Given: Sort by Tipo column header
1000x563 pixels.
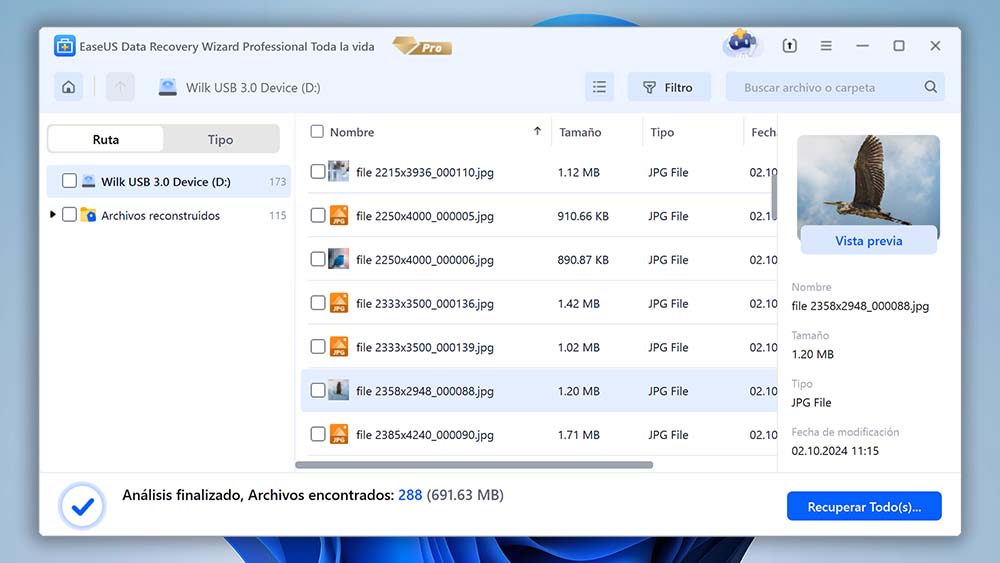Looking at the screenshot, I should [x=662, y=132].
